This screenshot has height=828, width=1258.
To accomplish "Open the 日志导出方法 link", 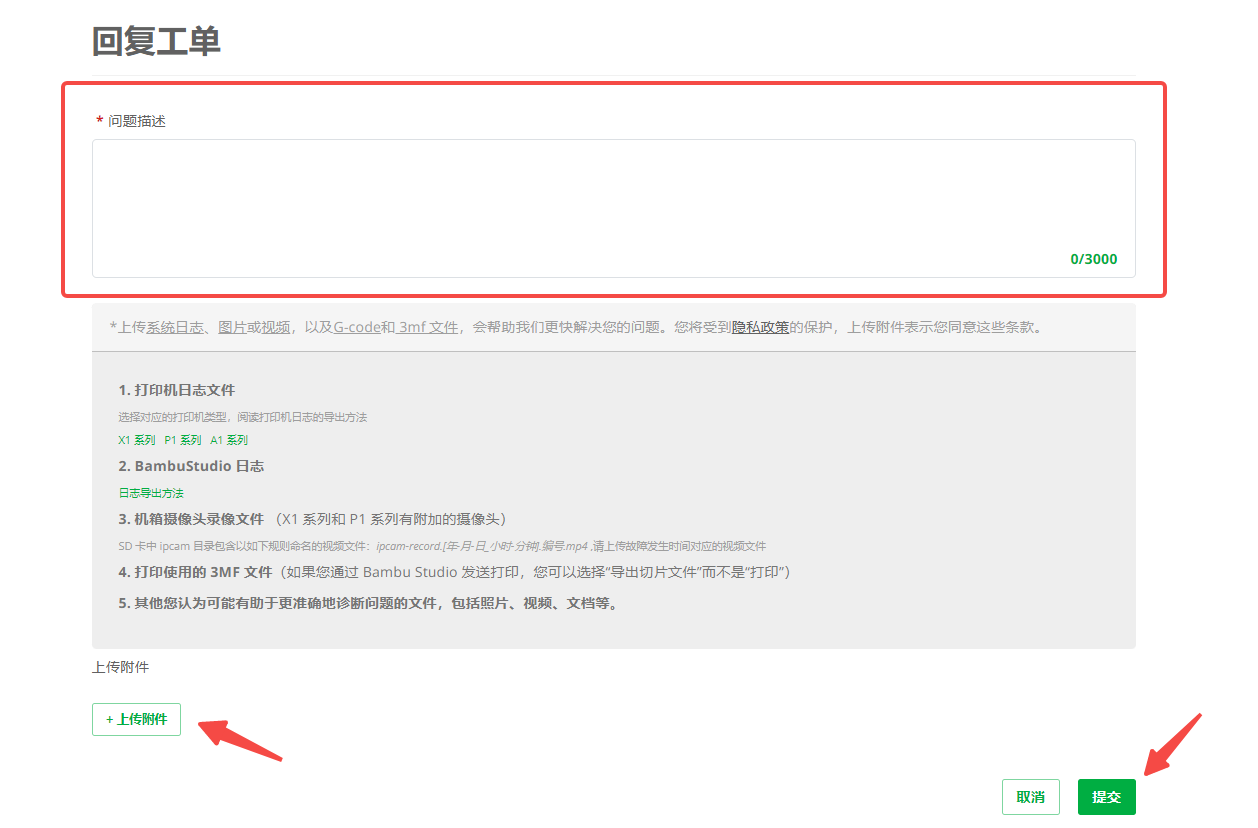I will 151,493.
